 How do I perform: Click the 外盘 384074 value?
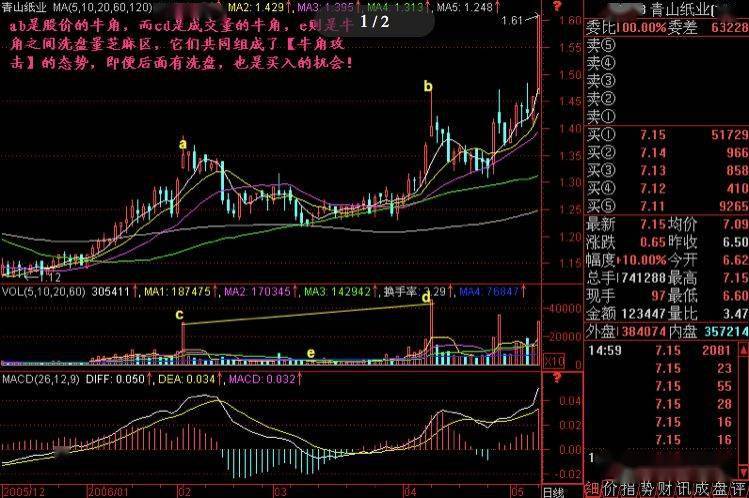[x=643, y=331]
